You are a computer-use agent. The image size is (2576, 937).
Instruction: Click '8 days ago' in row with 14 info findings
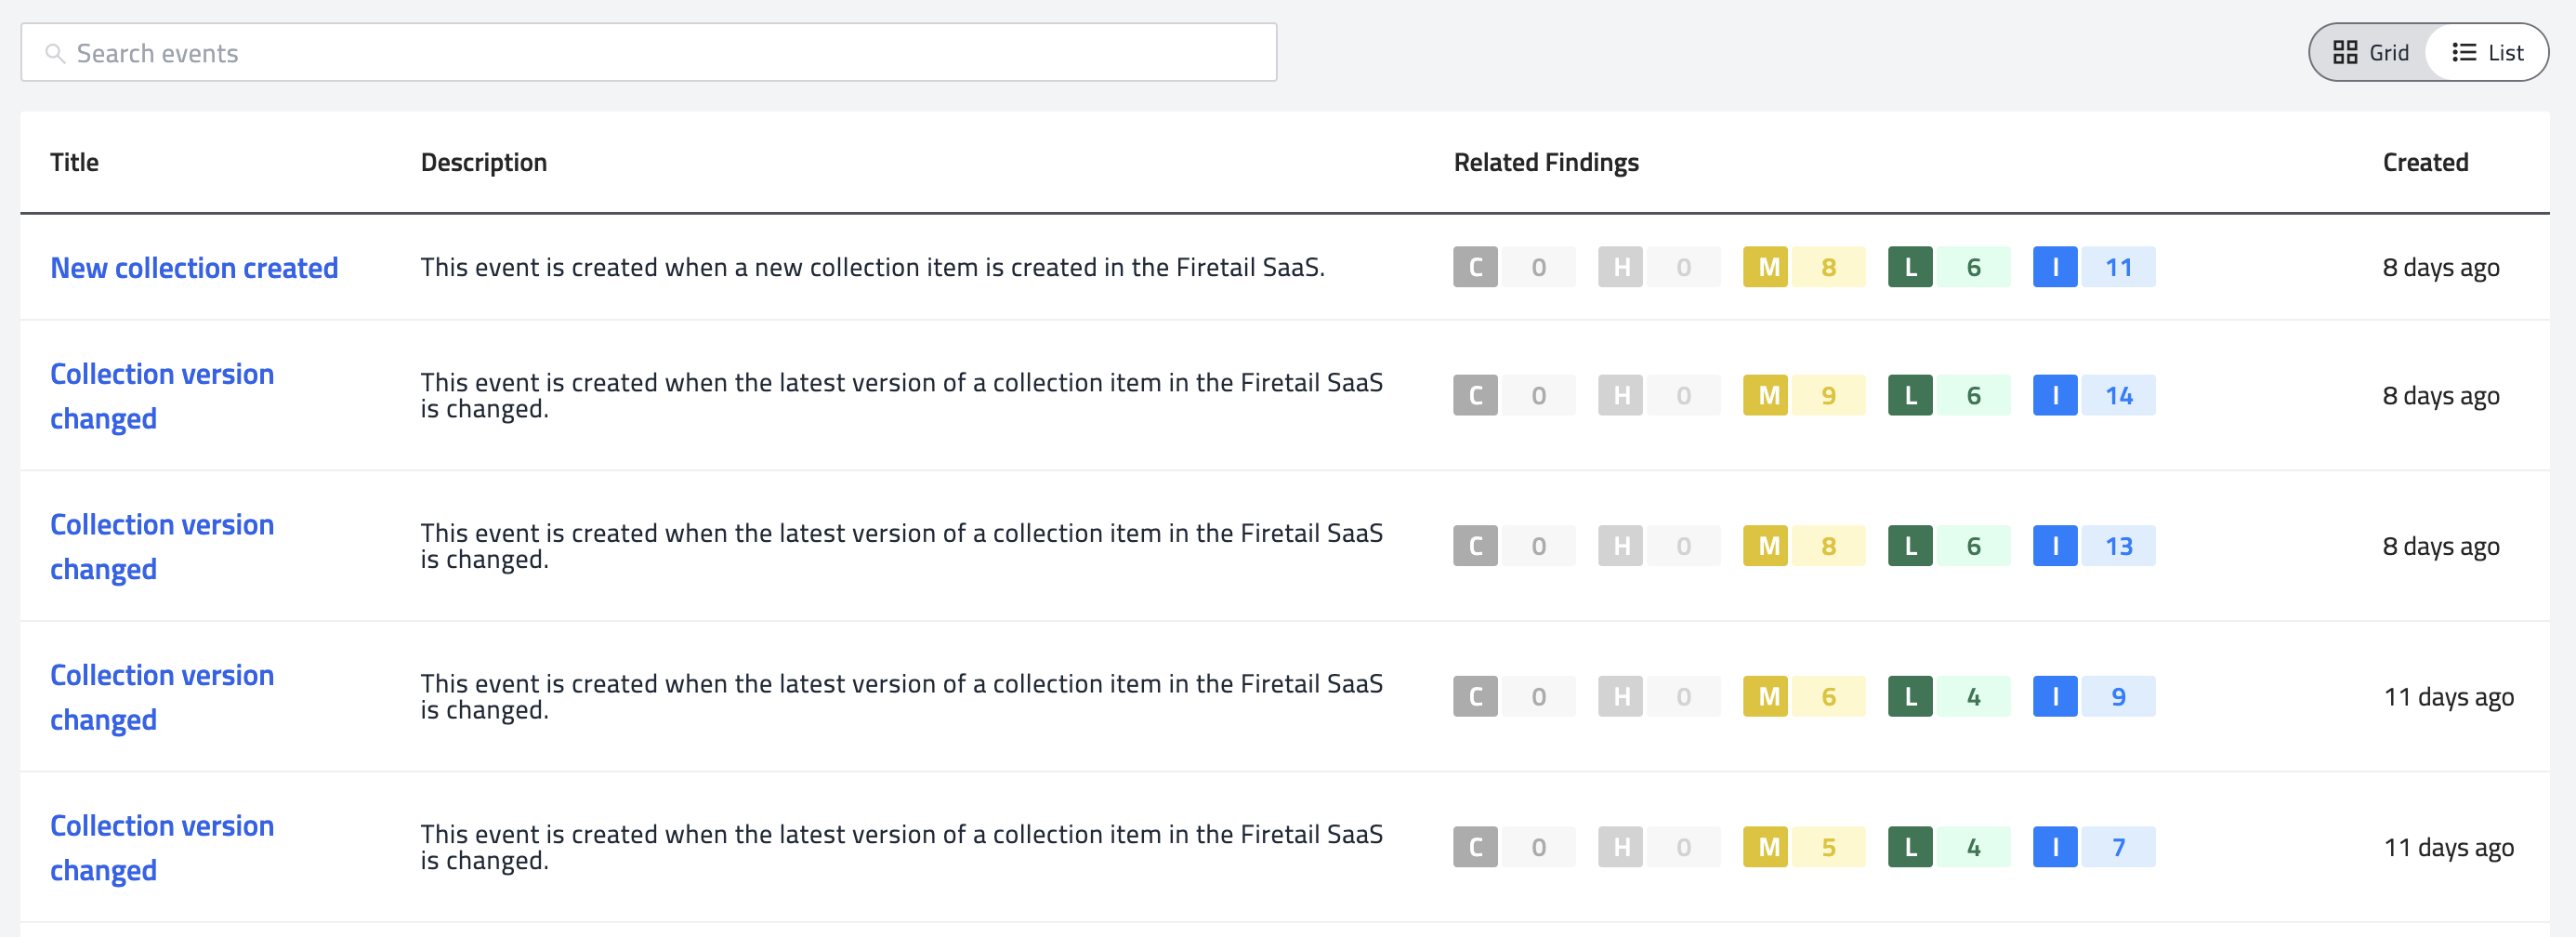click(2440, 395)
